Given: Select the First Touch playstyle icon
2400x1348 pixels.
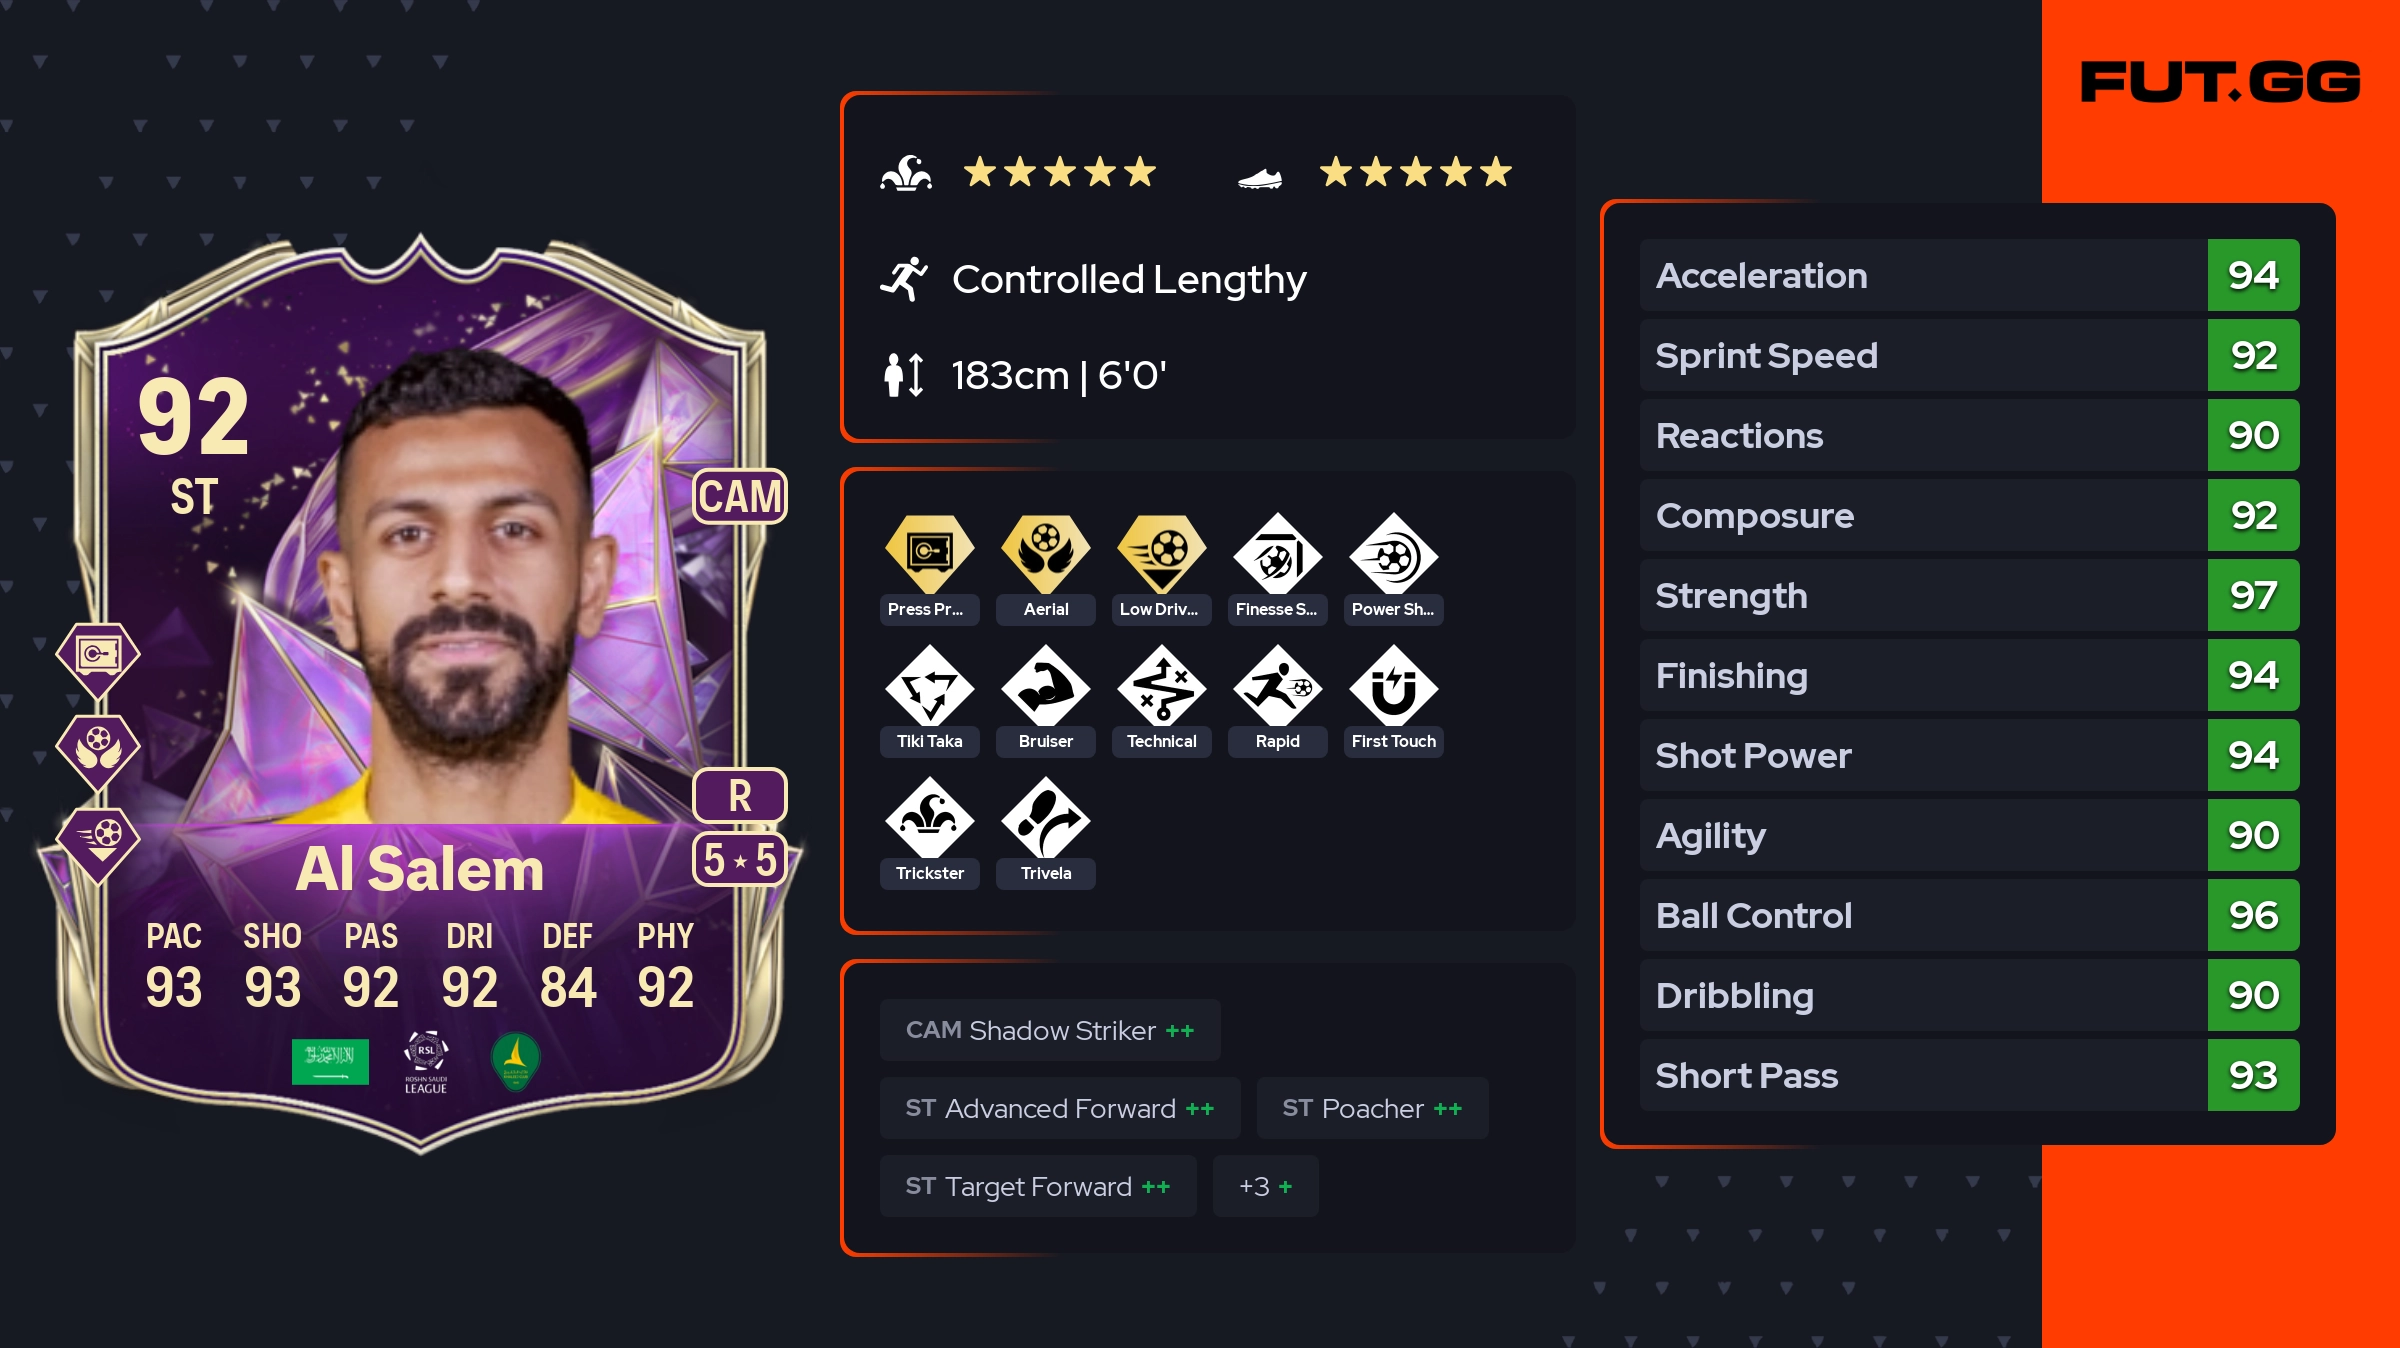Looking at the screenshot, I should coord(1393,685).
